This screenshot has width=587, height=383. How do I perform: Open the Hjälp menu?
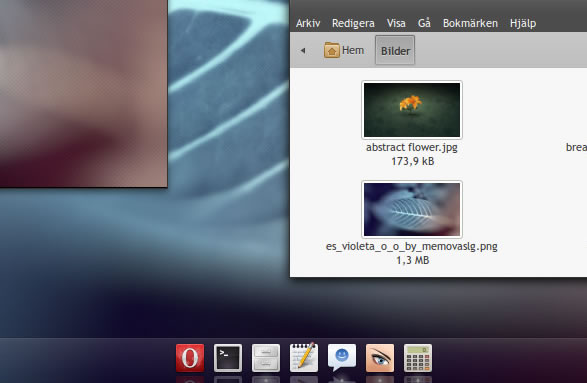click(x=523, y=23)
